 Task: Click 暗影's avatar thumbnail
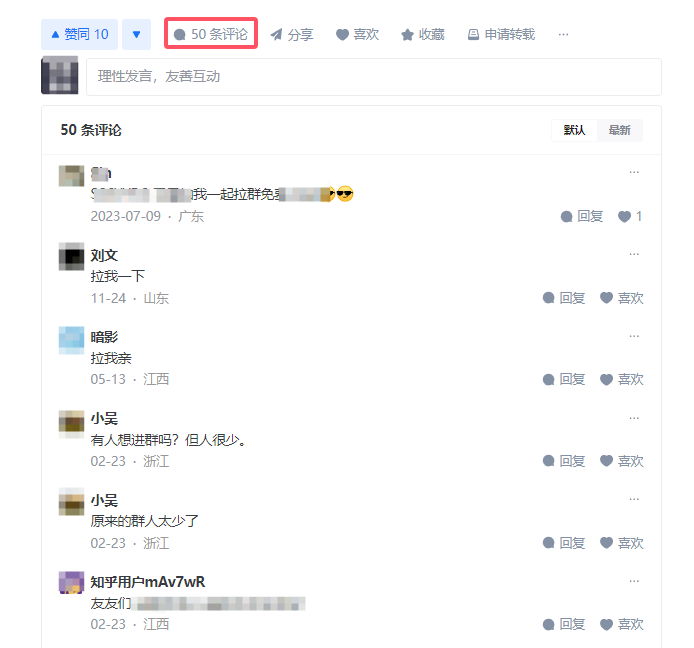(71, 340)
